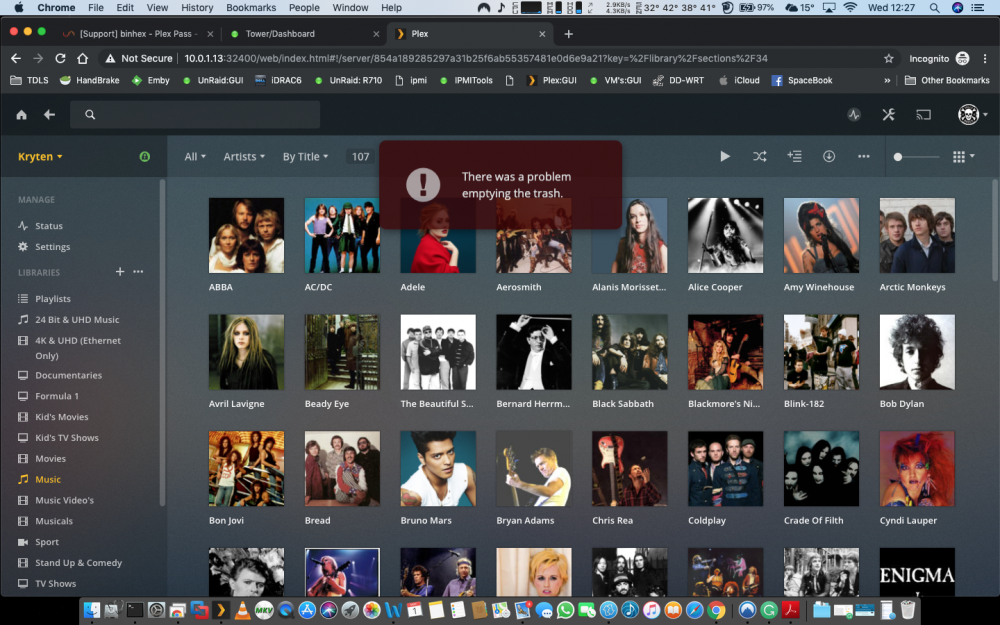Open the Plex activity icon
The width and height of the screenshot is (1000, 625).
pyautogui.click(x=854, y=115)
